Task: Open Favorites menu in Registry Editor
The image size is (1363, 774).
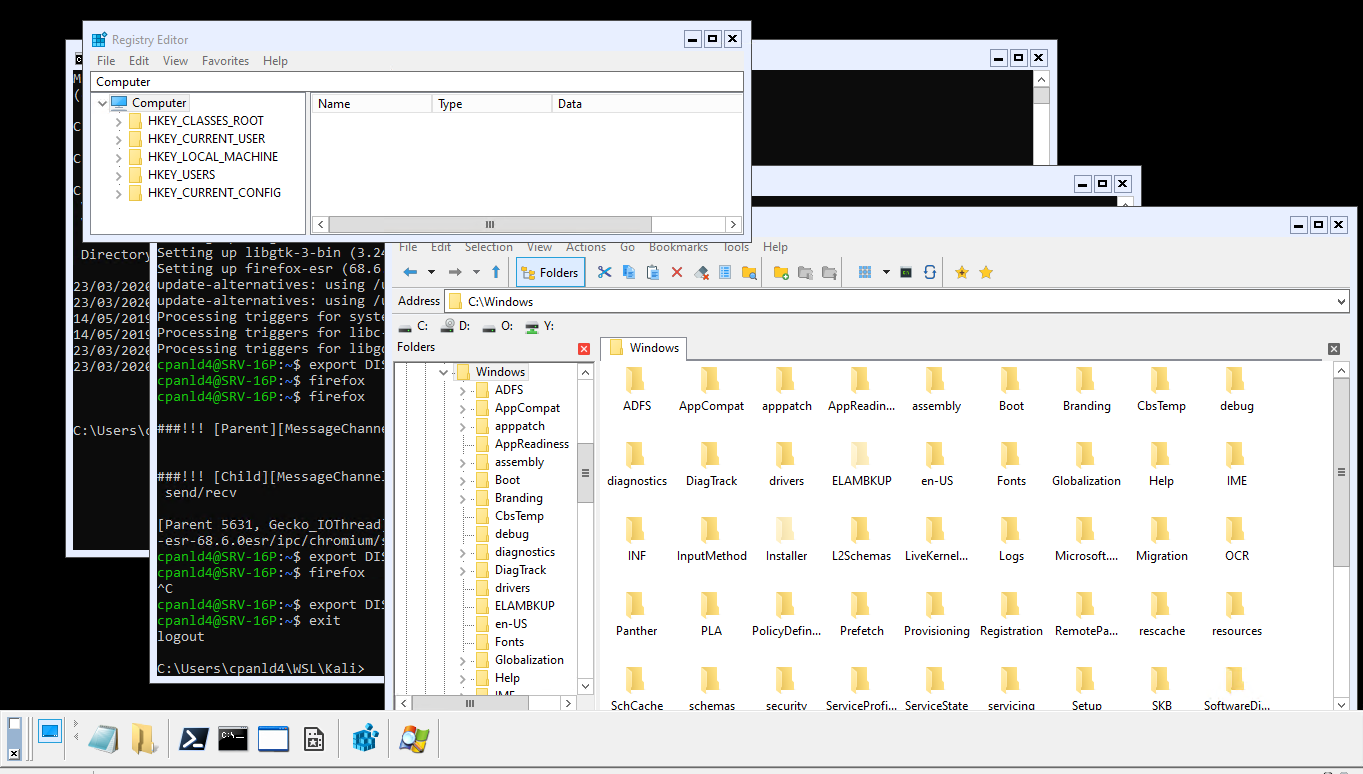Action: pyautogui.click(x=225, y=61)
